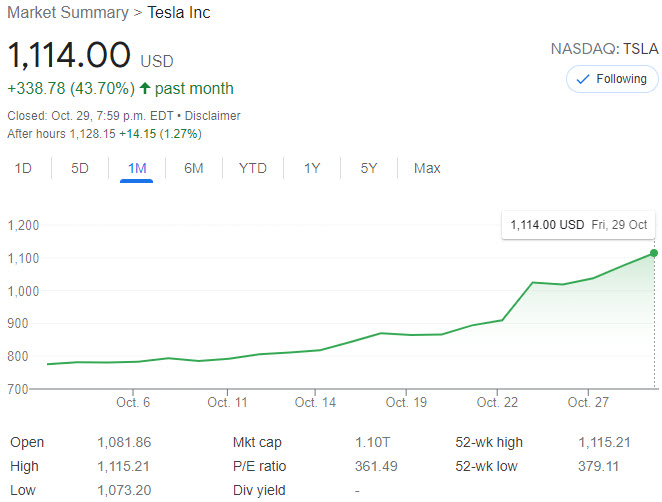Click the Open value 1,081.86

(x=124, y=442)
